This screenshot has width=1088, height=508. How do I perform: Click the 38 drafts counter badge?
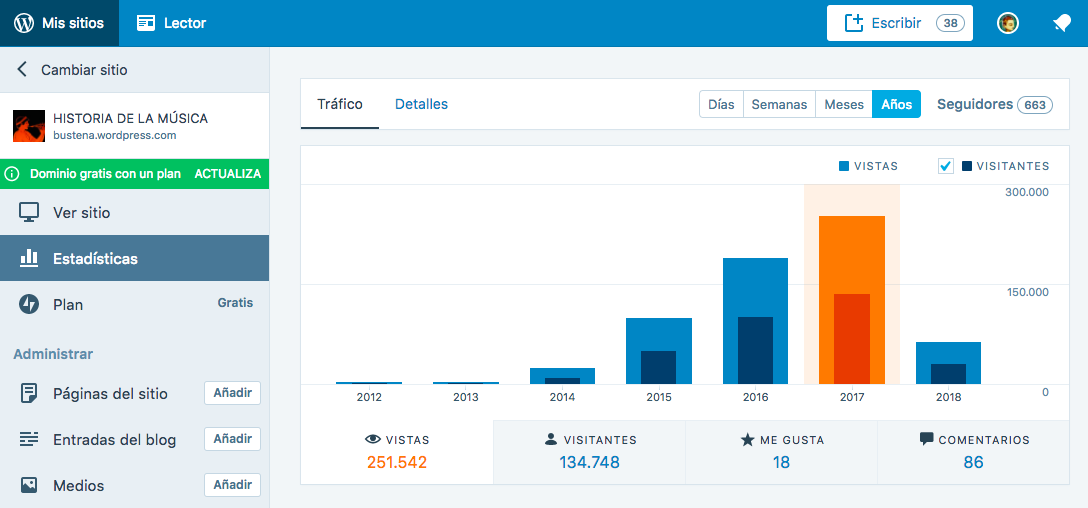(x=951, y=23)
